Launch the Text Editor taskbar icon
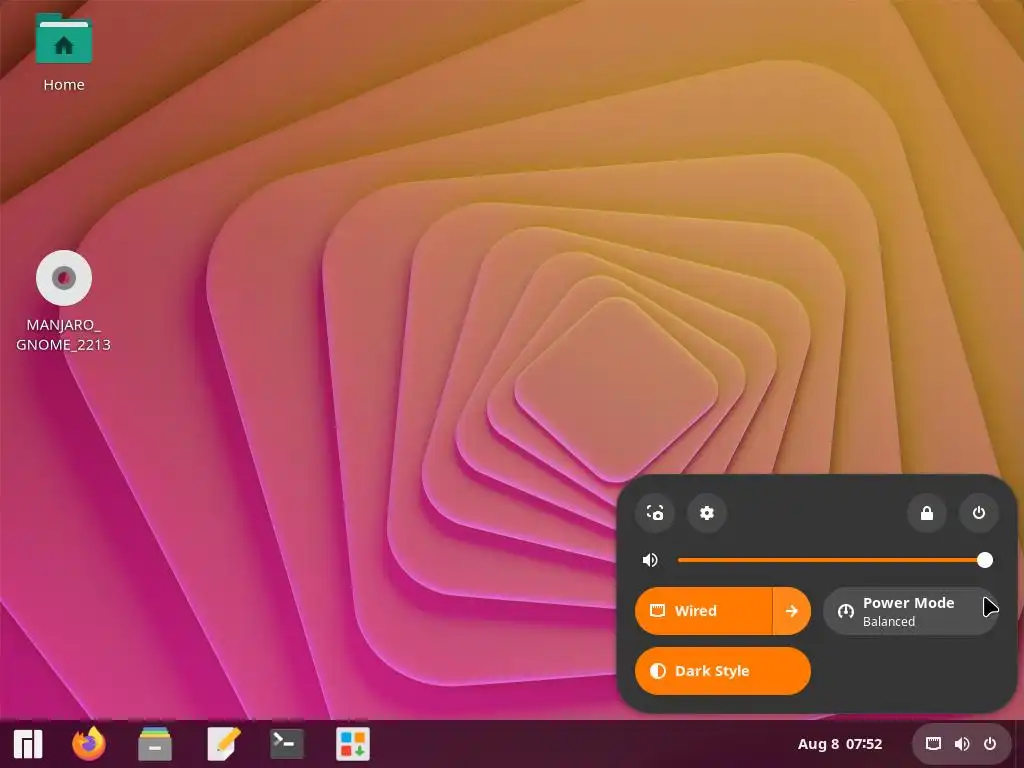 tap(223, 744)
